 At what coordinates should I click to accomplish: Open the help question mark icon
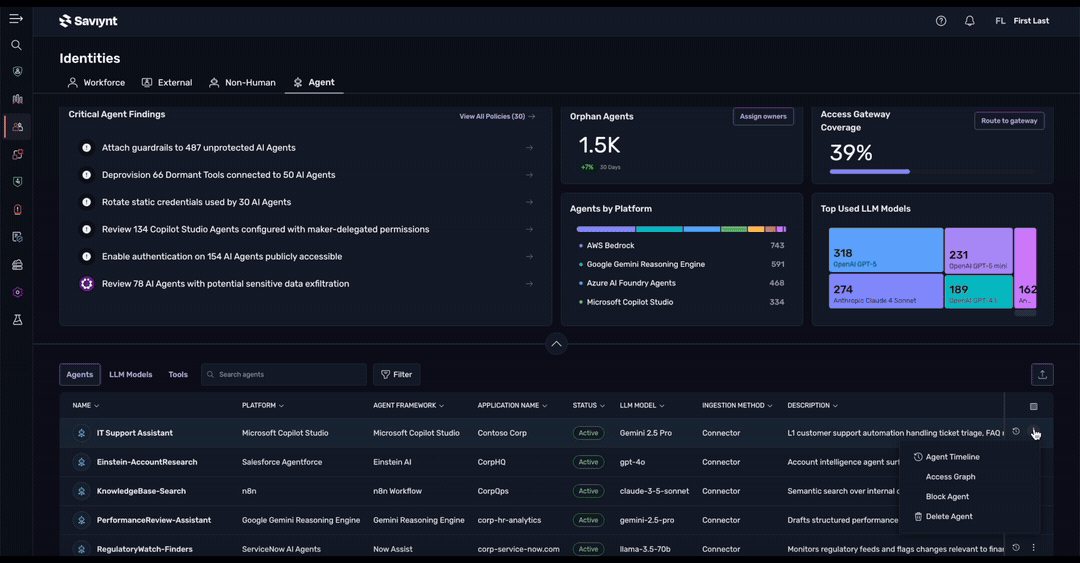[x=941, y=21]
